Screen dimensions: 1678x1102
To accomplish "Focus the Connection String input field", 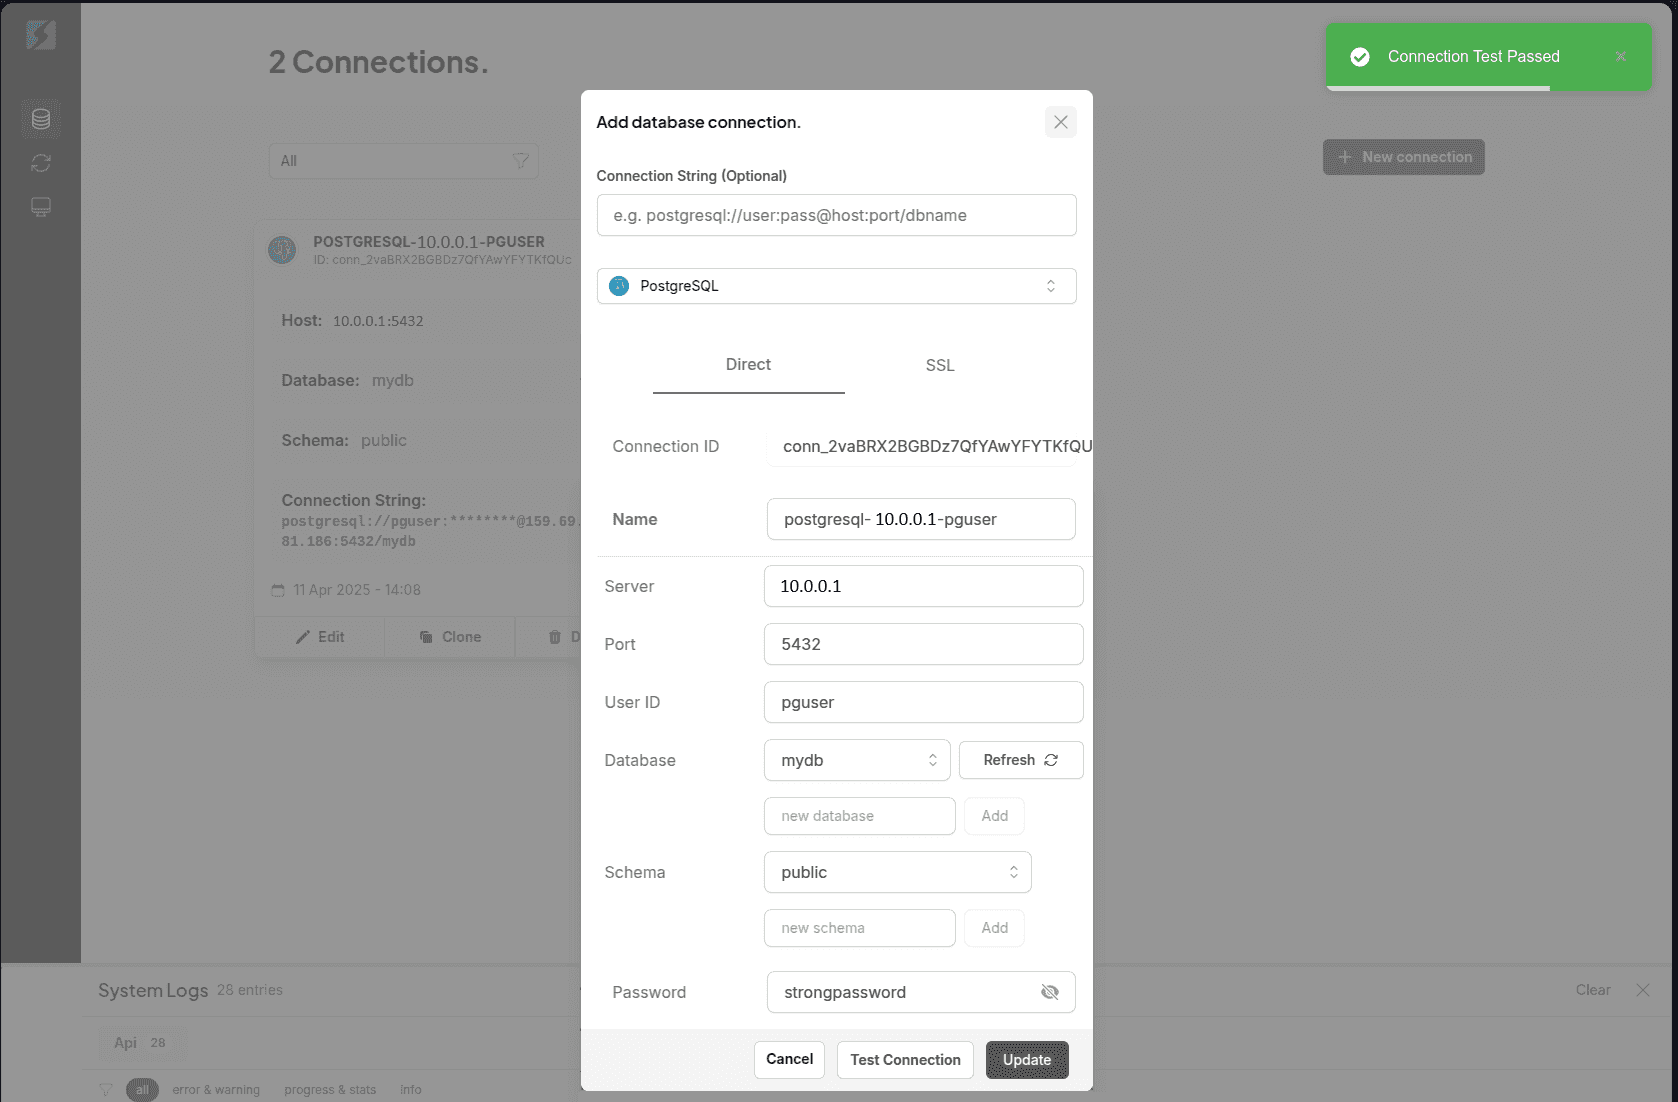I will pyautogui.click(x=837, y=215).
